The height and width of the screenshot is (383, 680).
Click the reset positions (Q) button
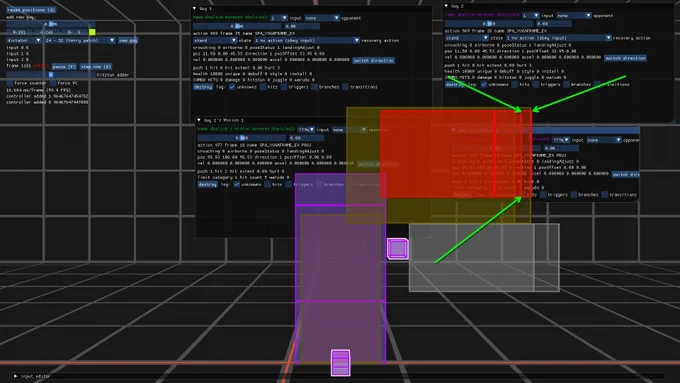pos(31,10)
